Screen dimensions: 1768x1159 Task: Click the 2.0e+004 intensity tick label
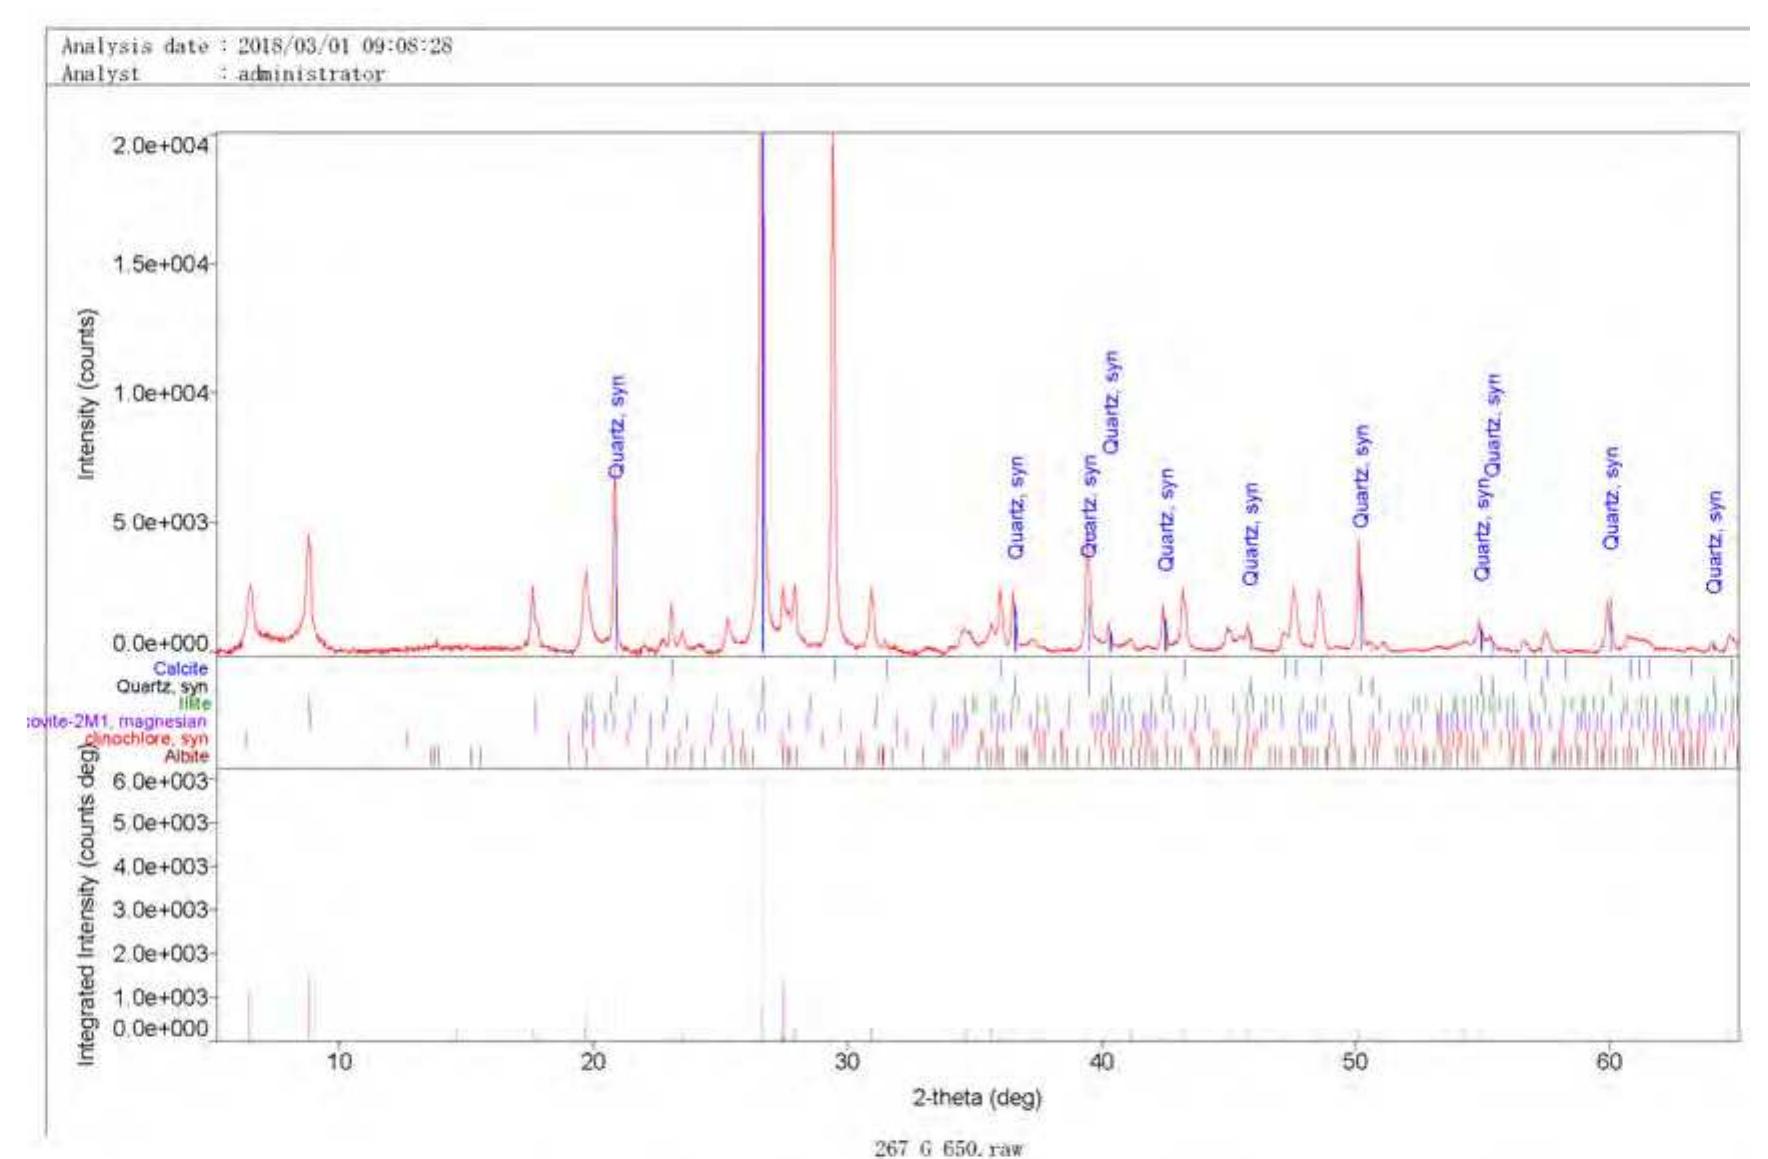click(160, 145)
